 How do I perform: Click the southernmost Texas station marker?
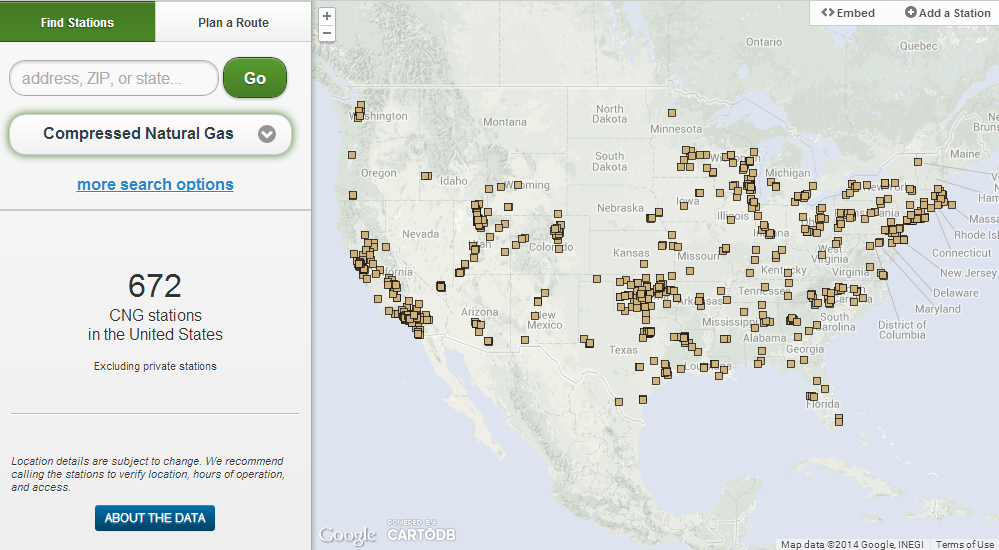pos(619,401)
